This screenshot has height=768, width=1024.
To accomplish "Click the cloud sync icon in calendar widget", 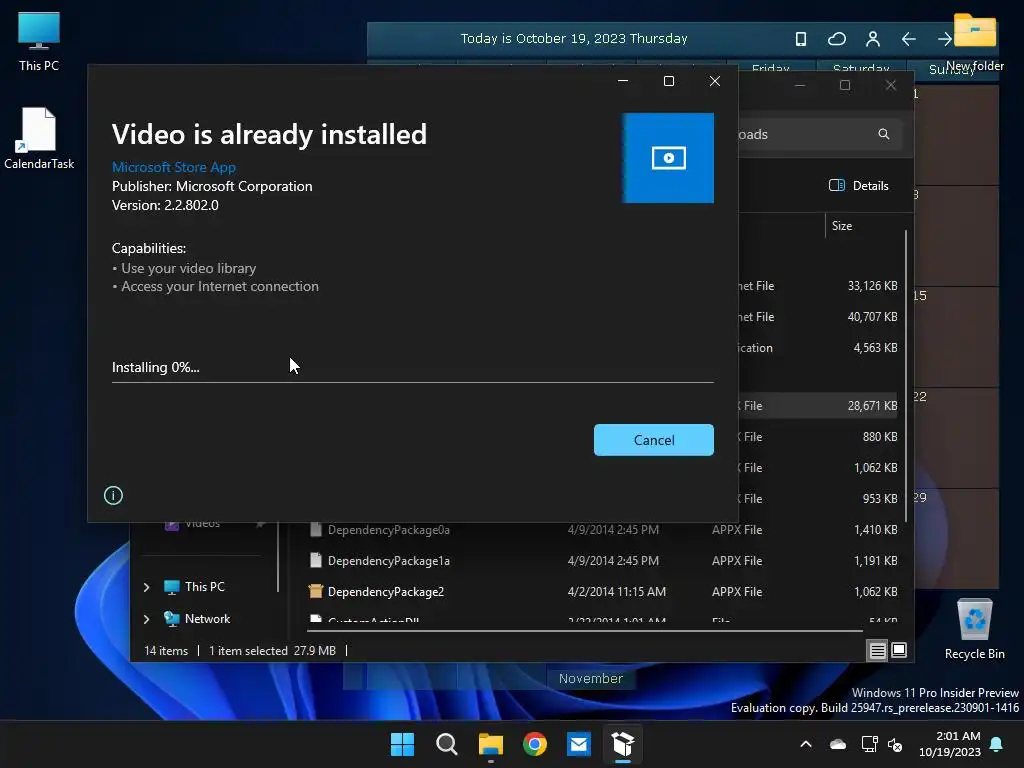I will [x=837, y=39].
